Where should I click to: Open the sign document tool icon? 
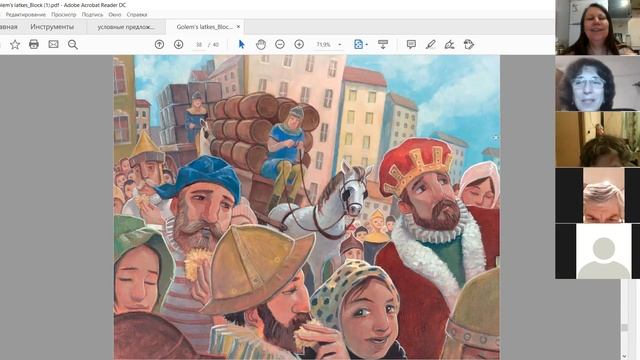point(449,44)
